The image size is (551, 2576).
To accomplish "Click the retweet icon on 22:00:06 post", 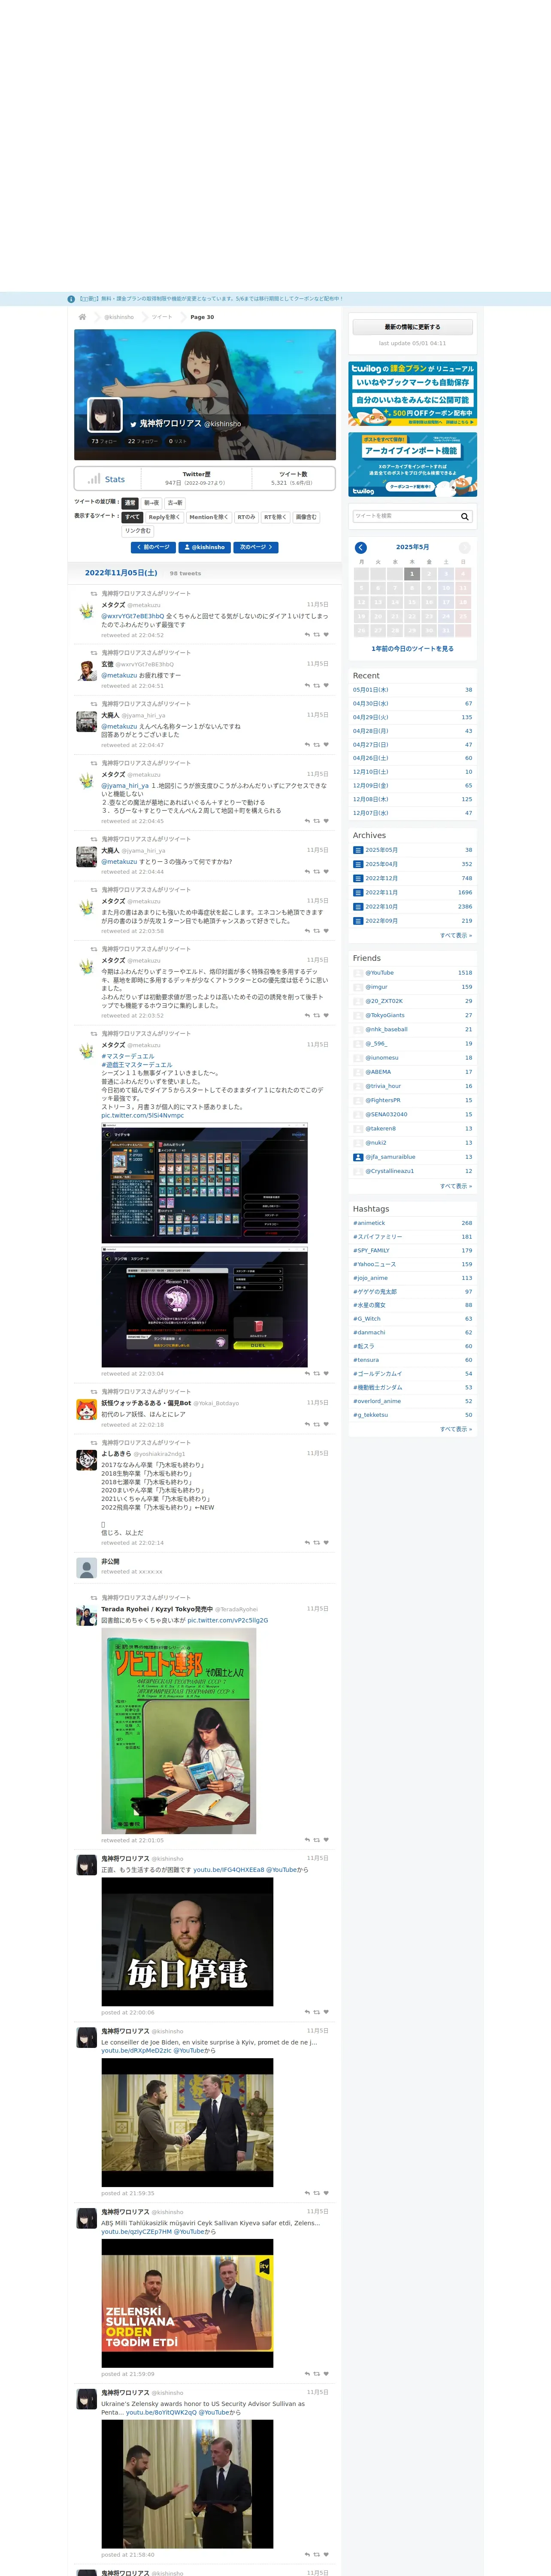I will pos(317,2012).
